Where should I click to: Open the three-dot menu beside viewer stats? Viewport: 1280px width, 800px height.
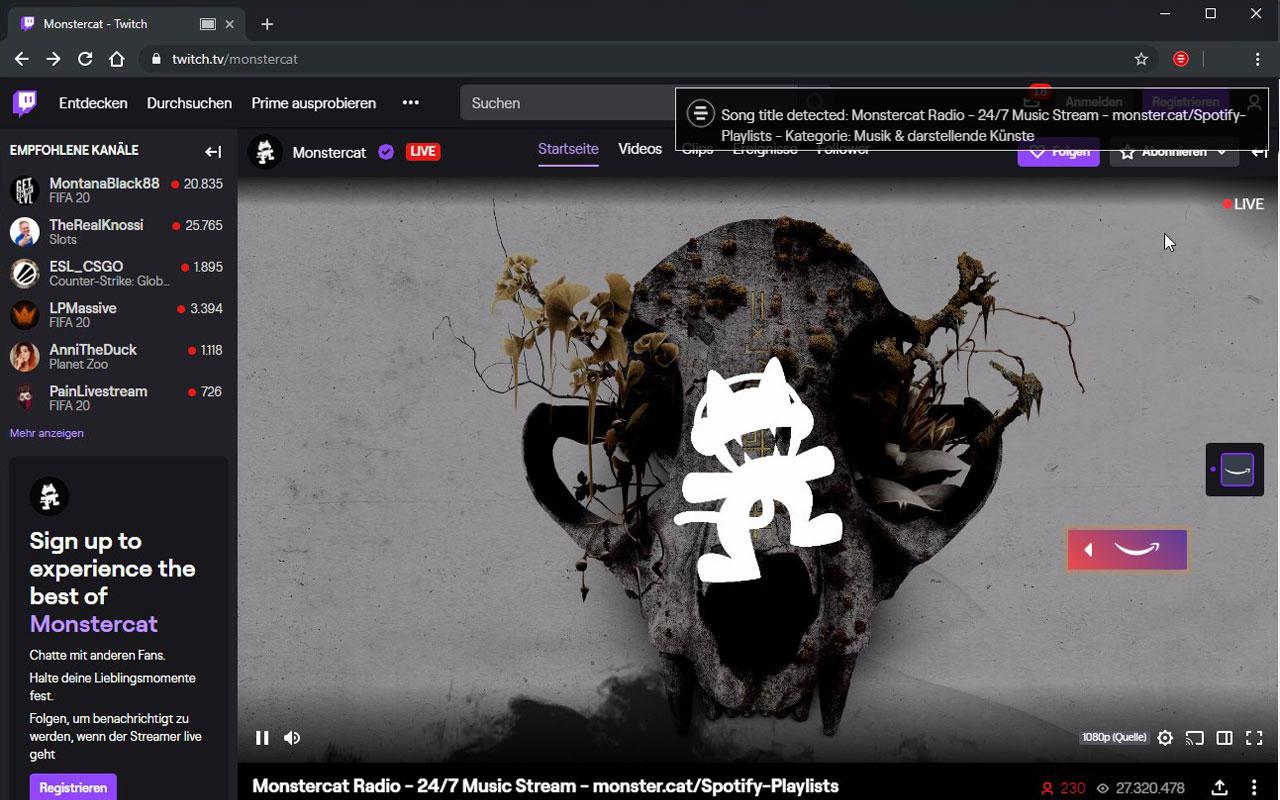click(x=1256, y=787)
